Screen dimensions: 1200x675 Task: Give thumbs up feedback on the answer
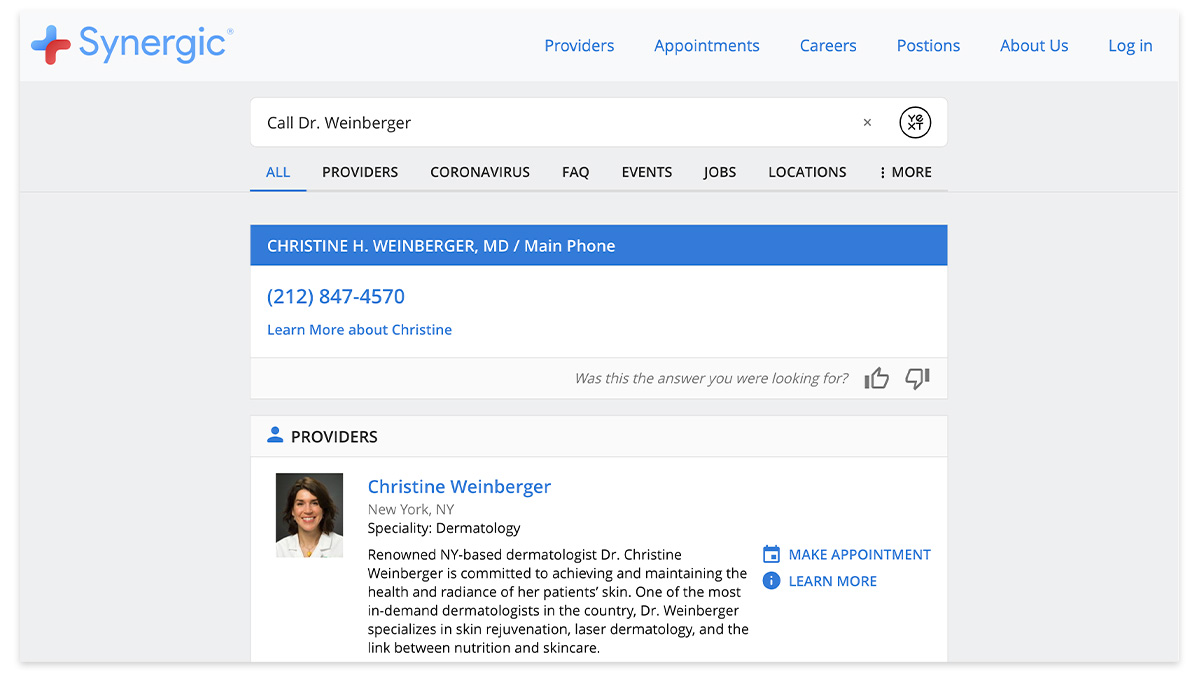click(877, 378)
